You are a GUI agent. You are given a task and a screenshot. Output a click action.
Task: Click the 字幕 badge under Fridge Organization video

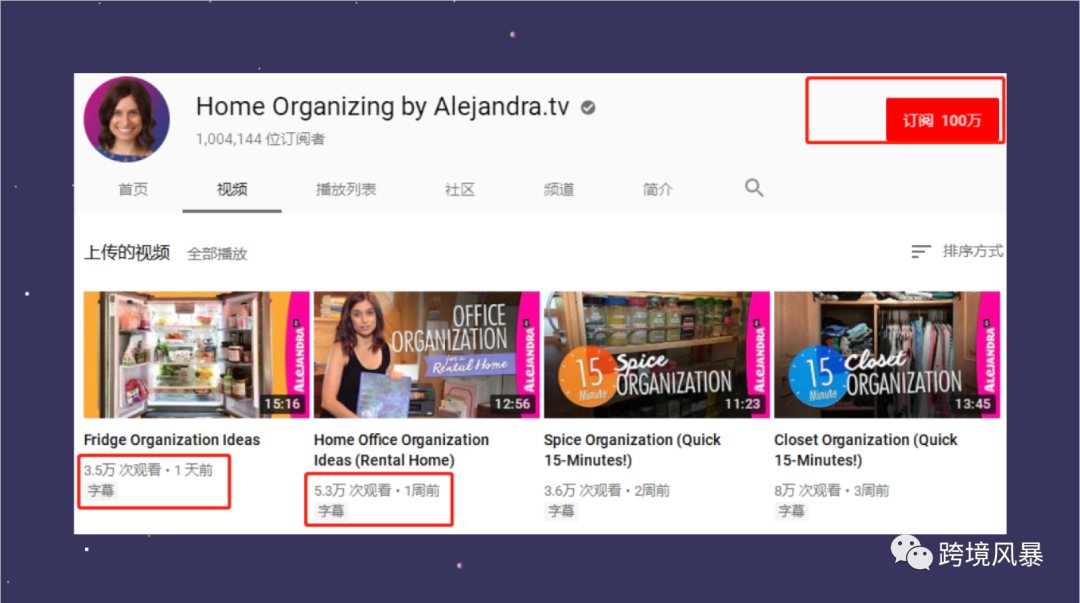(101, 491)
